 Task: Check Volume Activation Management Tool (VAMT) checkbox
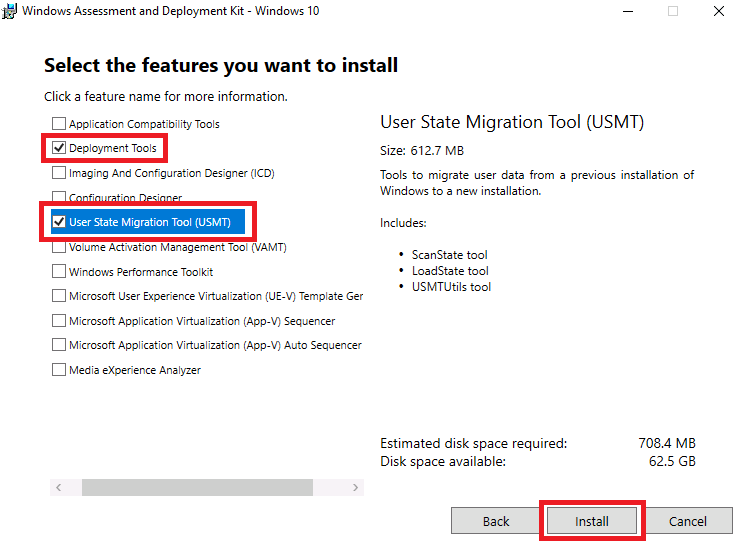point(59,247)
